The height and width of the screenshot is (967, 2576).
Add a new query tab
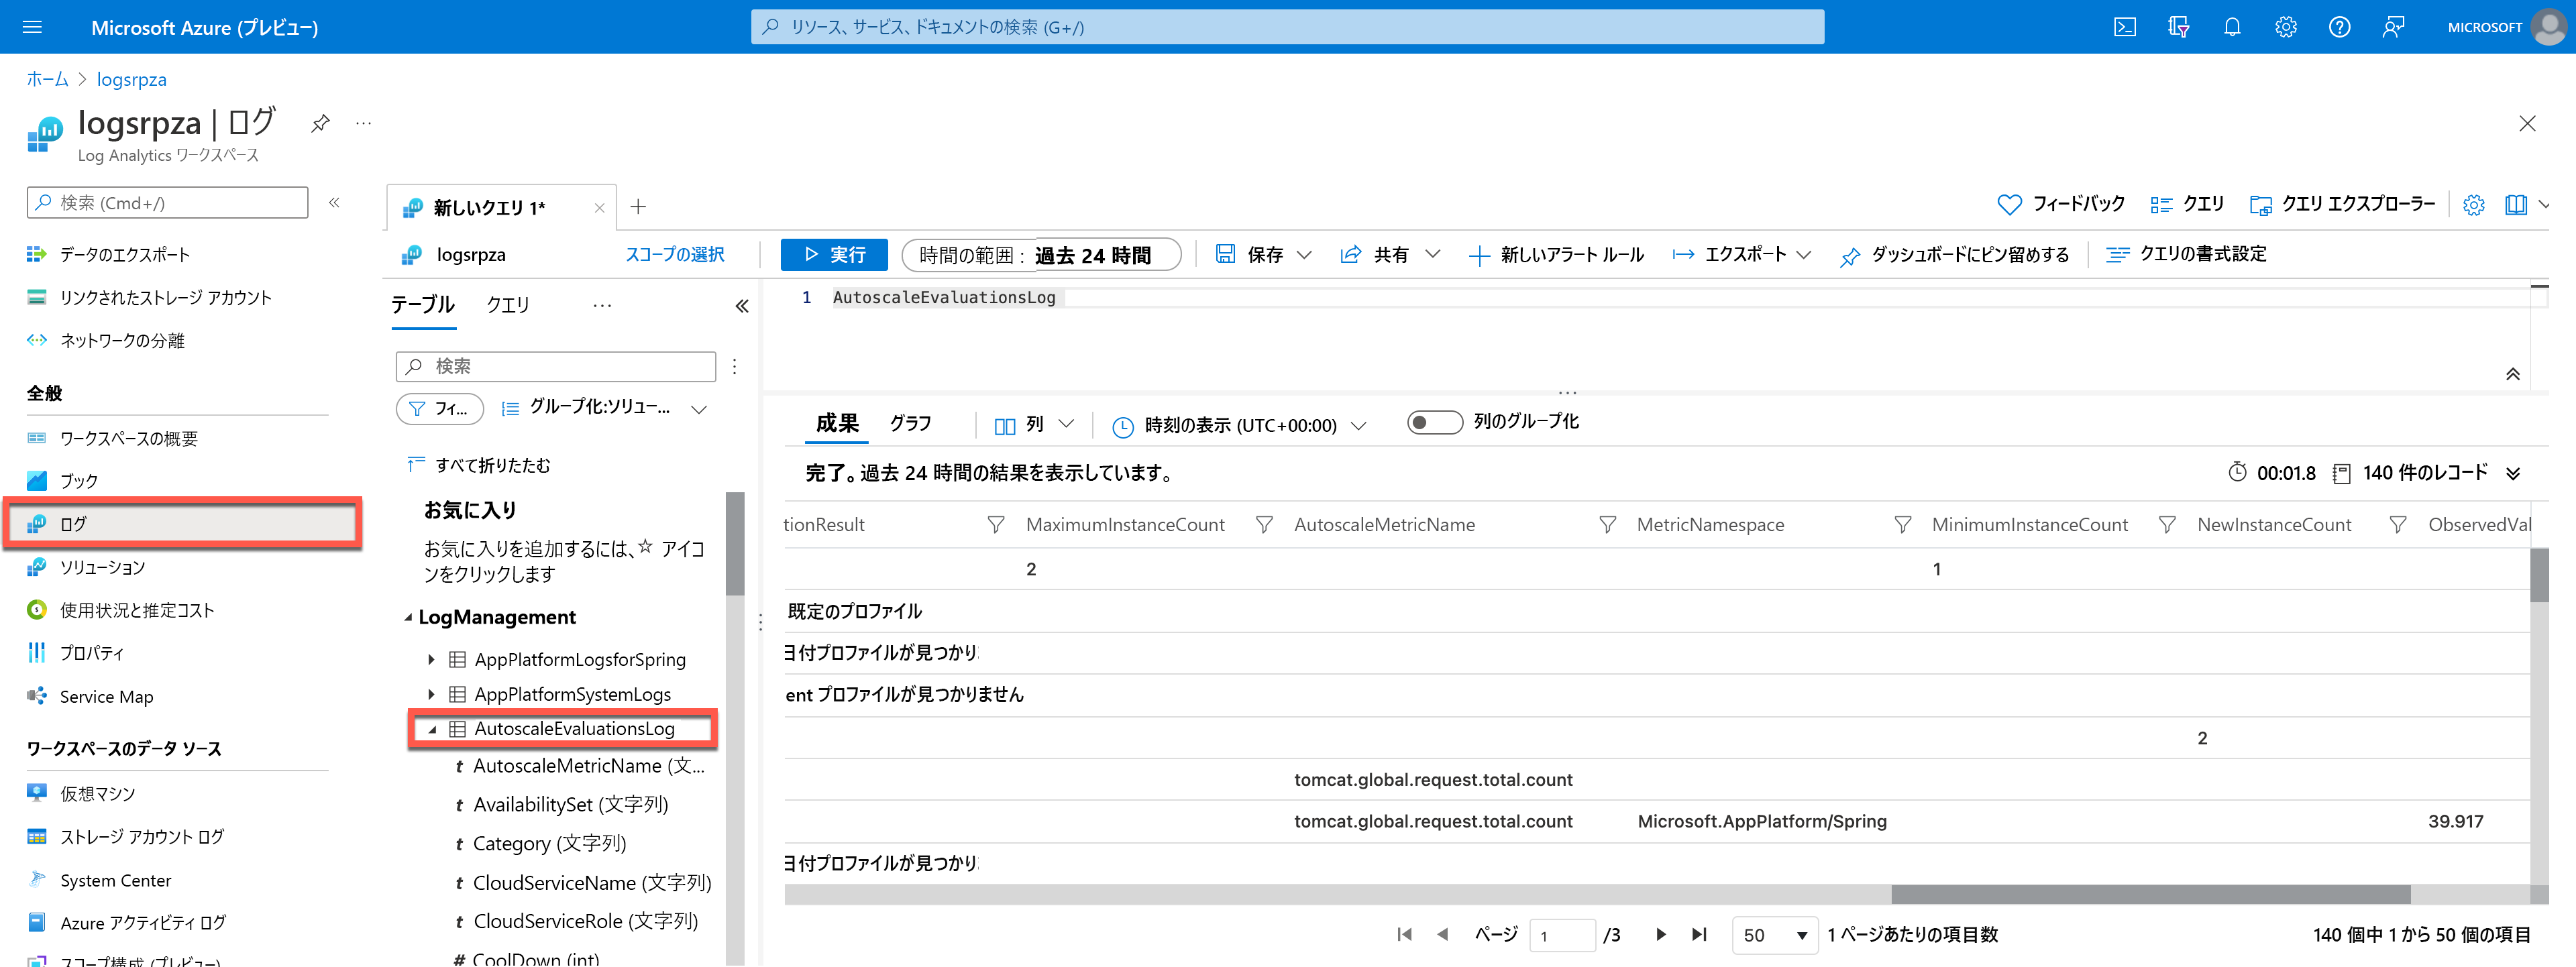tap(638, 207)
